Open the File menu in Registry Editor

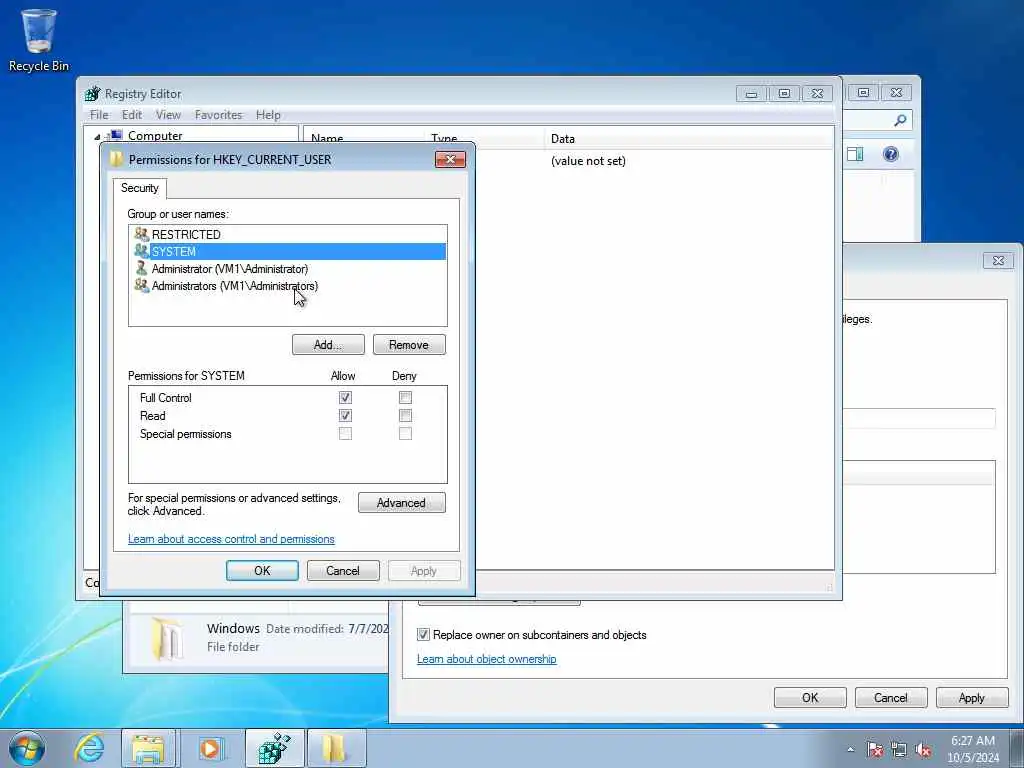(x=99, y=115)
